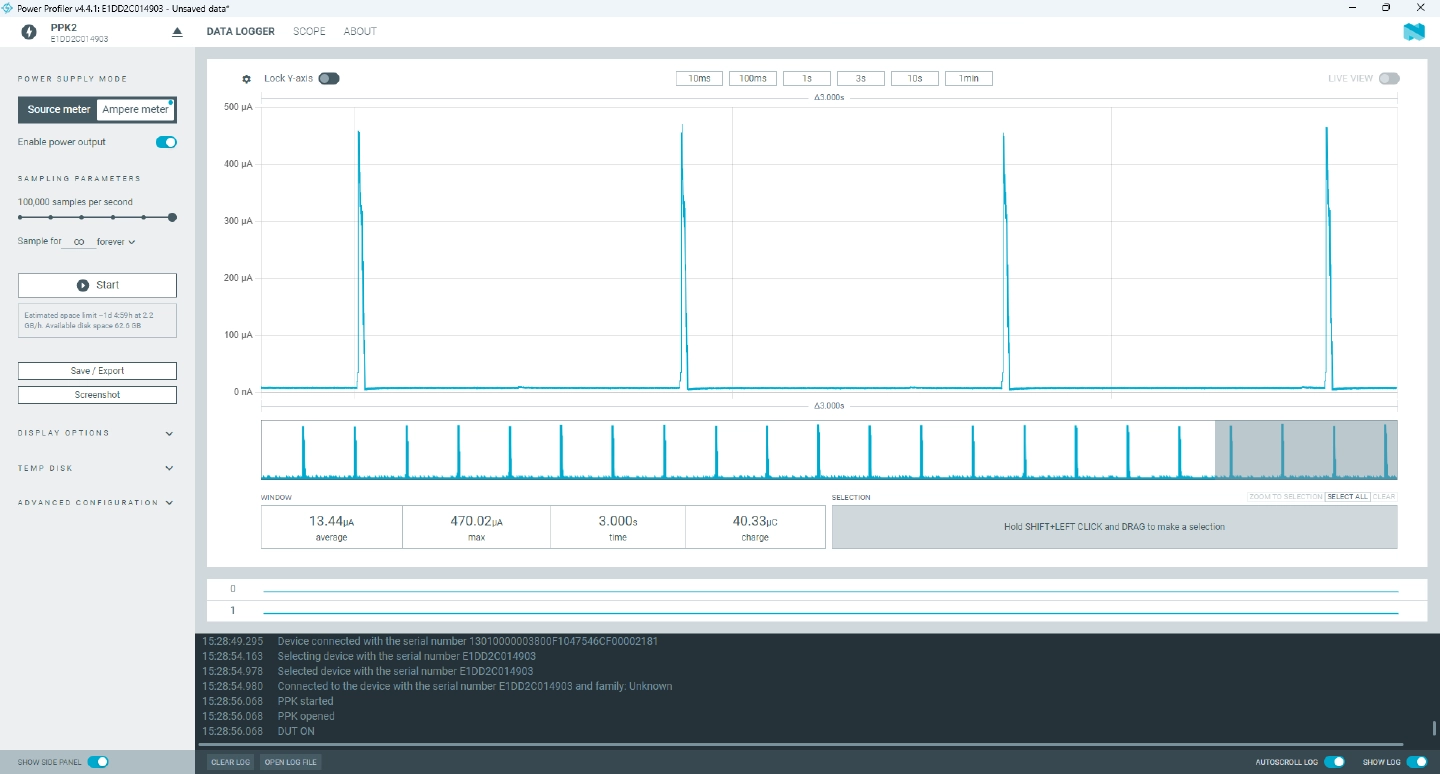Click the eject device triangle icon
This screenshot has width=1440, height=774.
(x=178, y=32)
